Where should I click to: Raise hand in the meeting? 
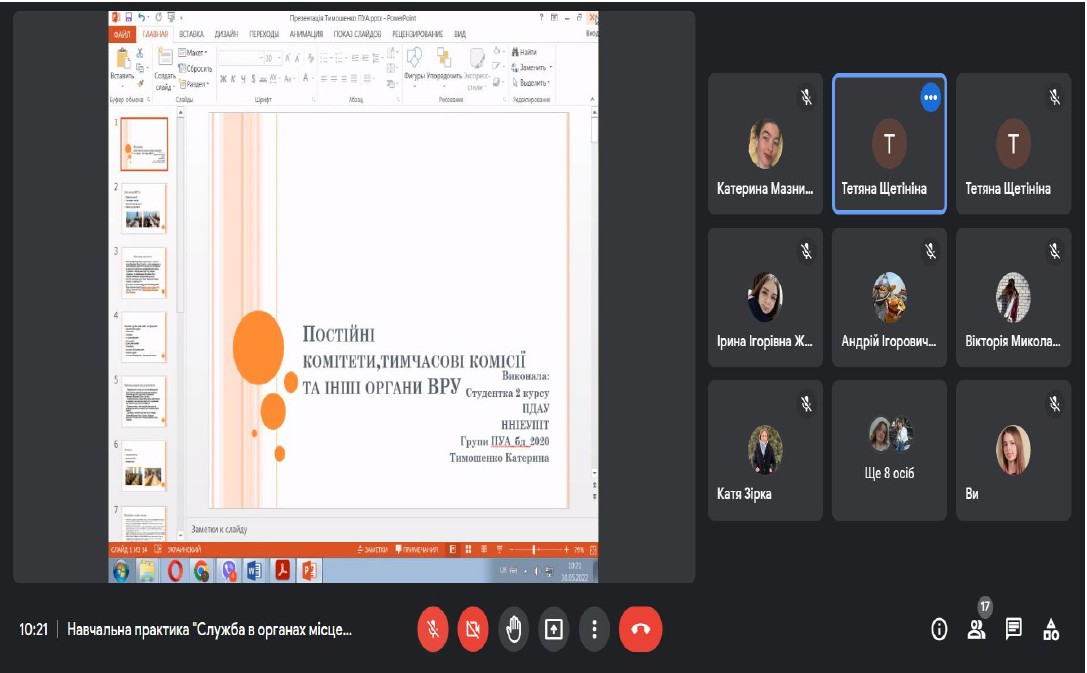coord(514,629)
